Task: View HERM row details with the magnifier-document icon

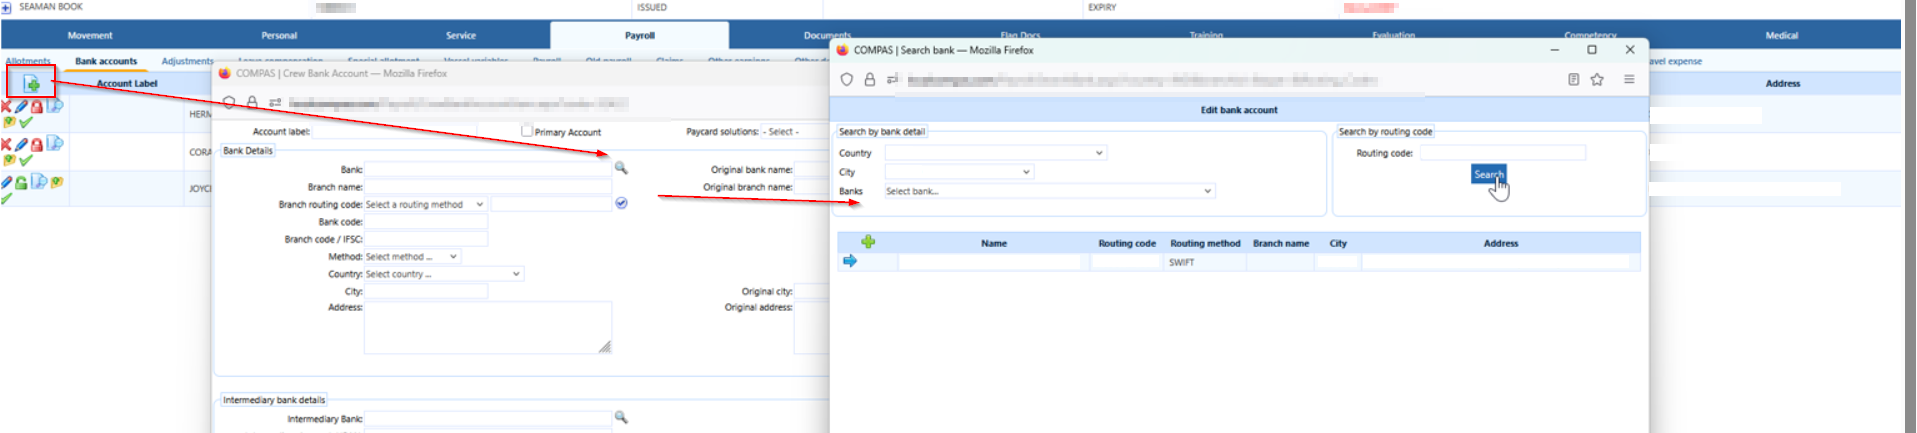Action: click(55, 105)
